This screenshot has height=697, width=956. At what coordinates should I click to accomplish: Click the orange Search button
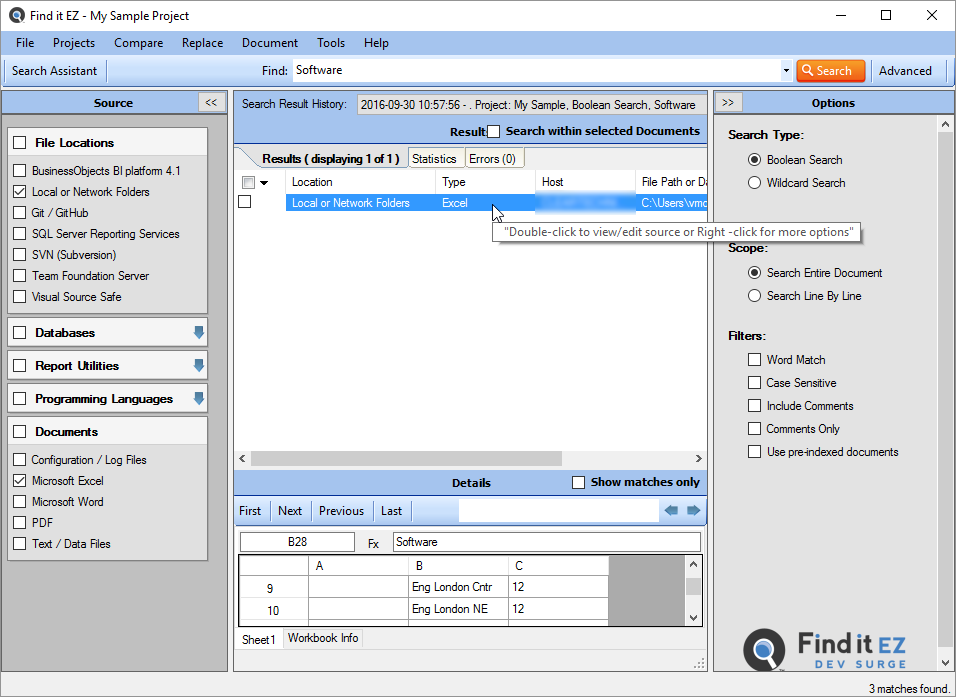830,71
